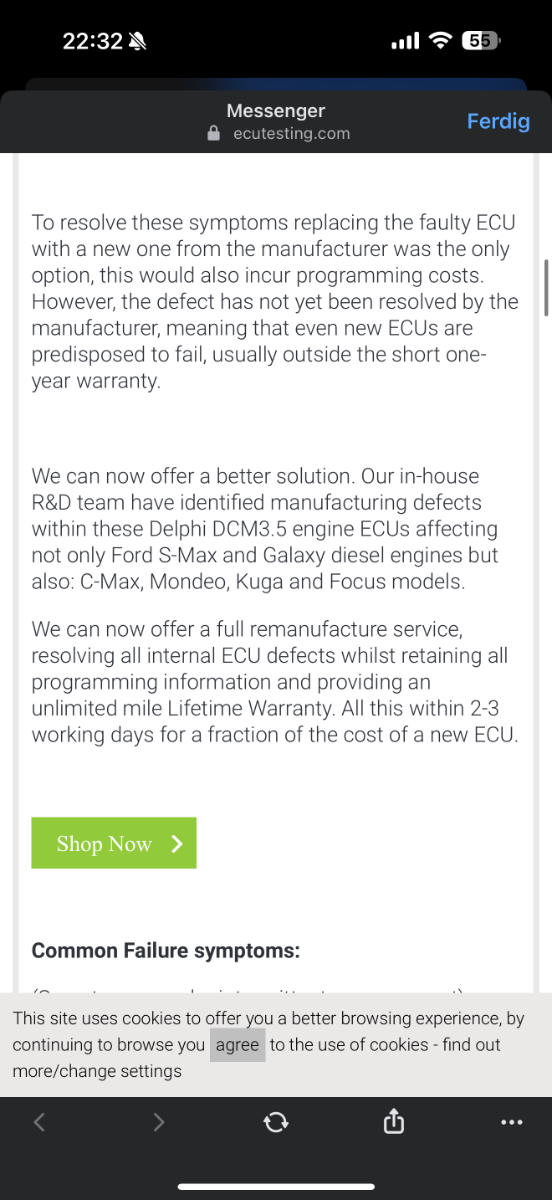
Task: Tap the 22:32 clock in status bar
Action: coord(92,41)
